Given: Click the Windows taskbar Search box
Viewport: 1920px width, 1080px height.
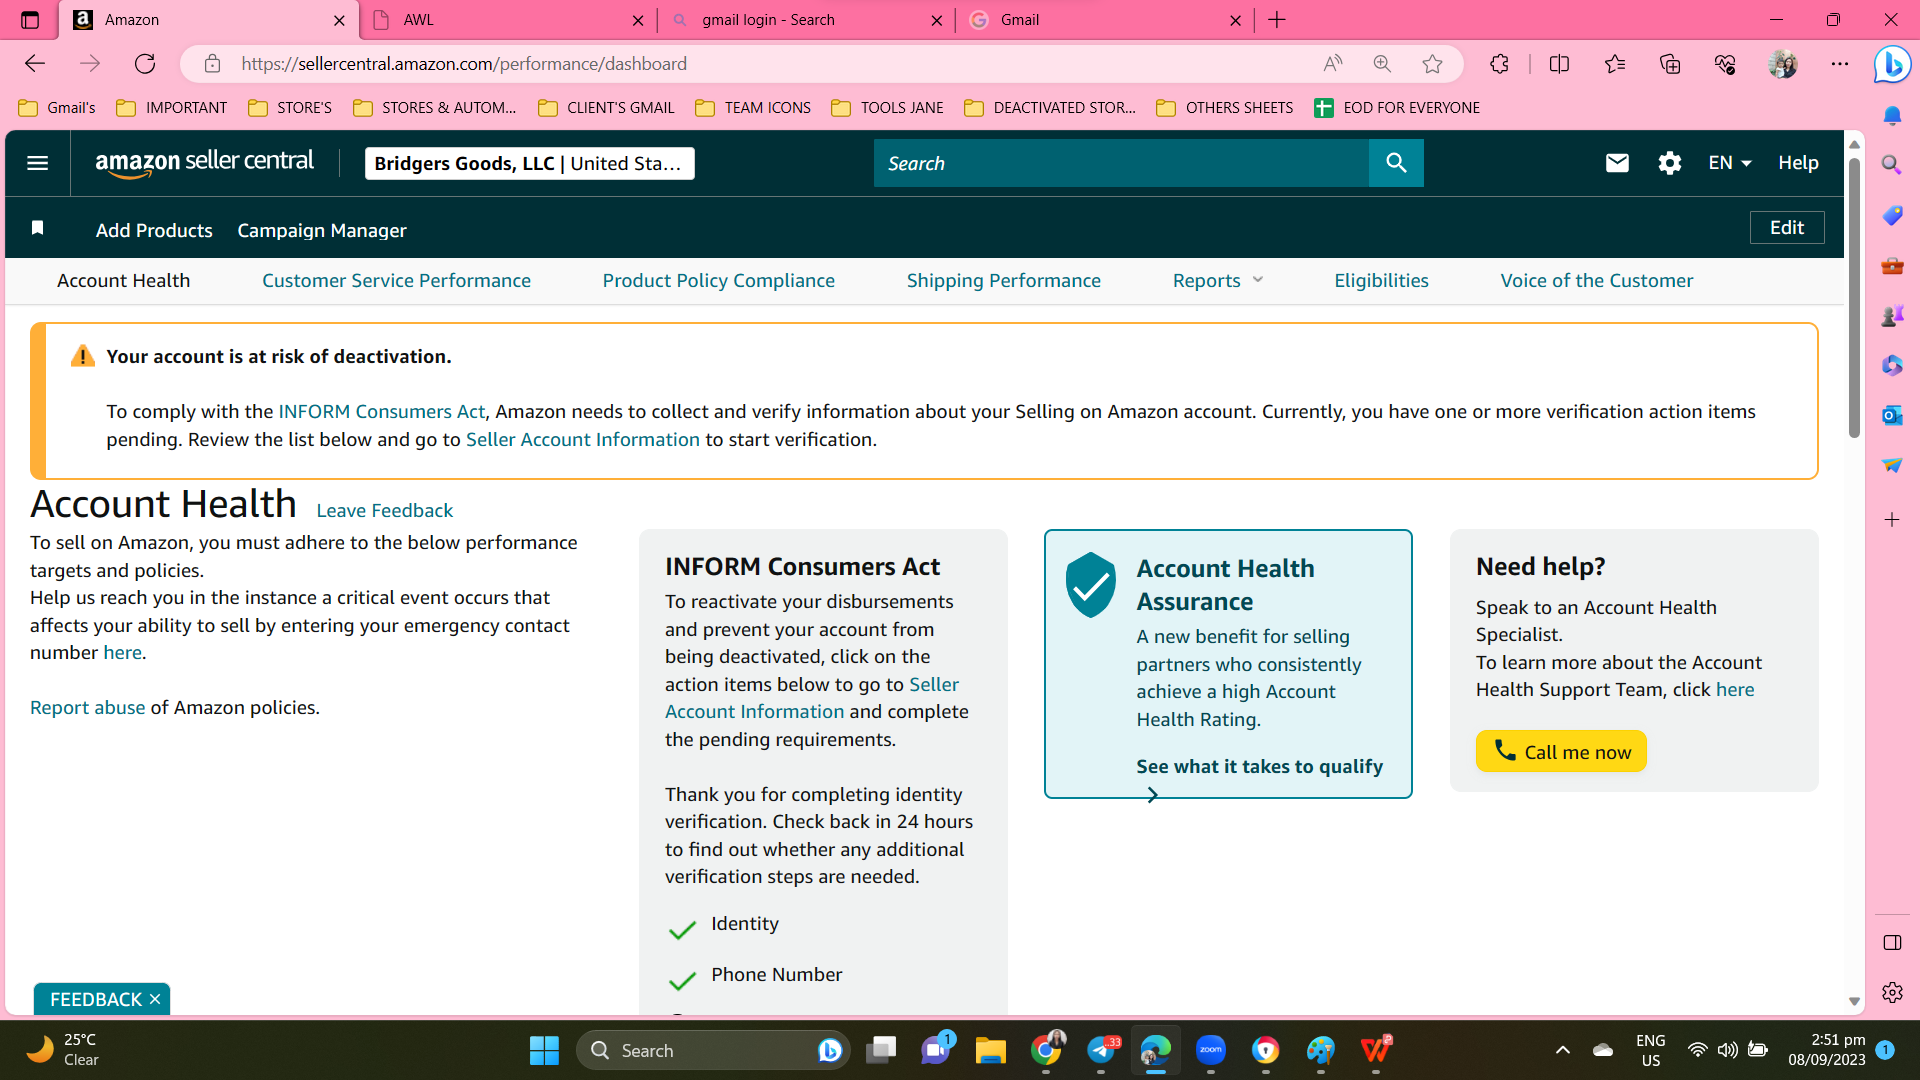Looking at the screenshot, I should [713, 1050].
